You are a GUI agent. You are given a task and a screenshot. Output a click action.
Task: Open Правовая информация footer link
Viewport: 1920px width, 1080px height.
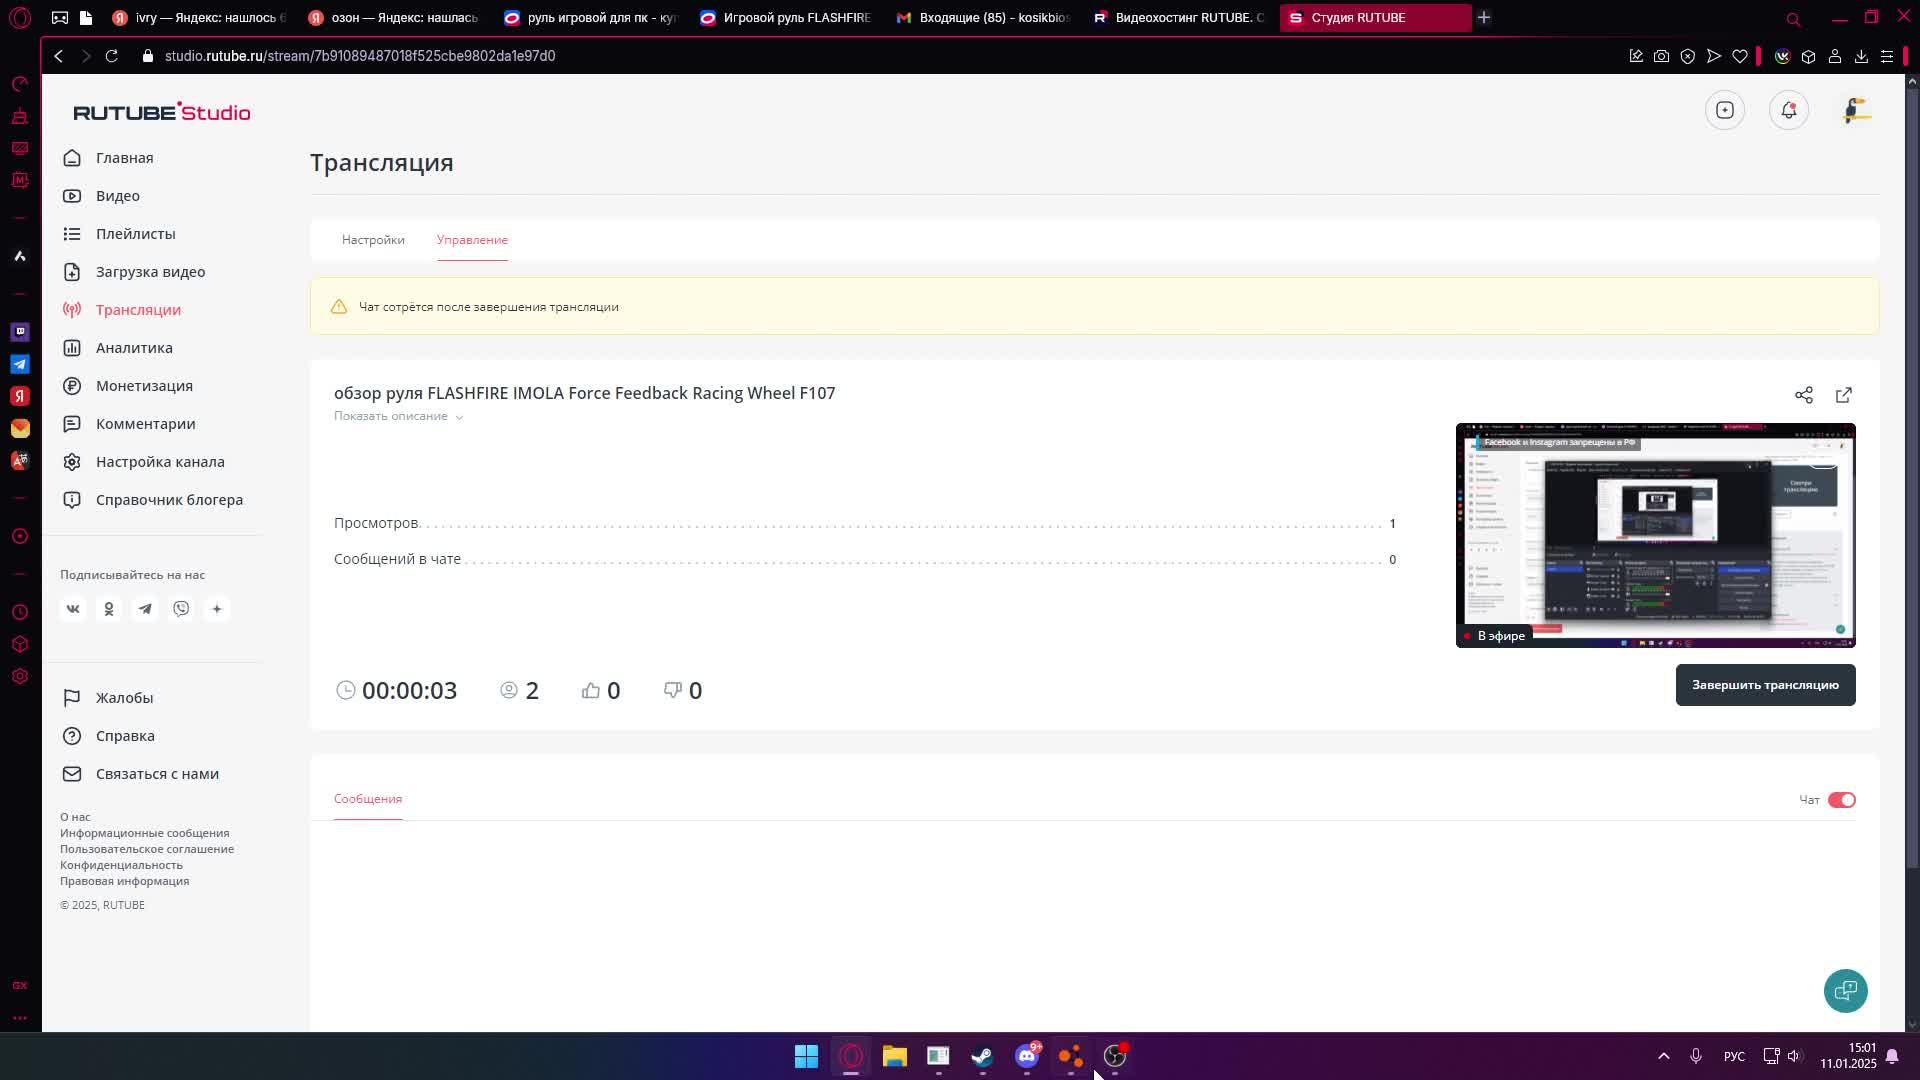click(124, 881)
